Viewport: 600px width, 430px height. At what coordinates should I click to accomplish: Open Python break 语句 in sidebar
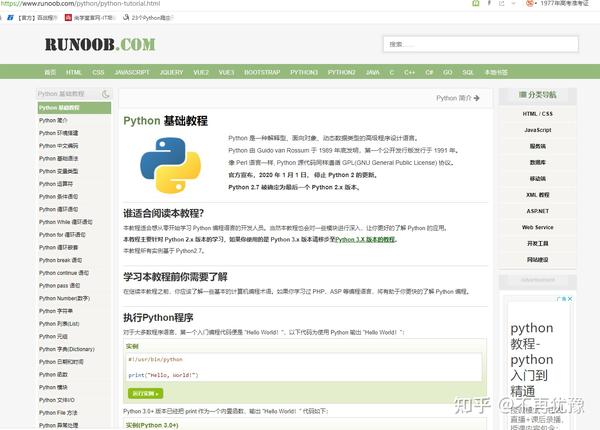(x=60, y=260)
